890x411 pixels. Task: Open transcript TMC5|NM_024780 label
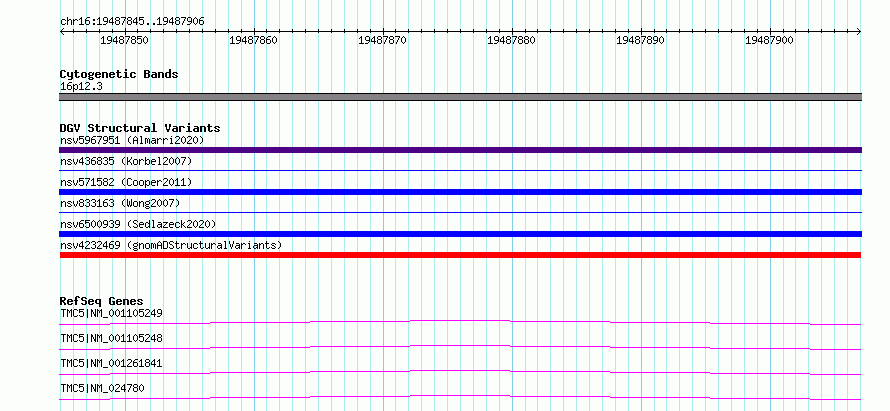pyautogui.click(x=102, y=388)
